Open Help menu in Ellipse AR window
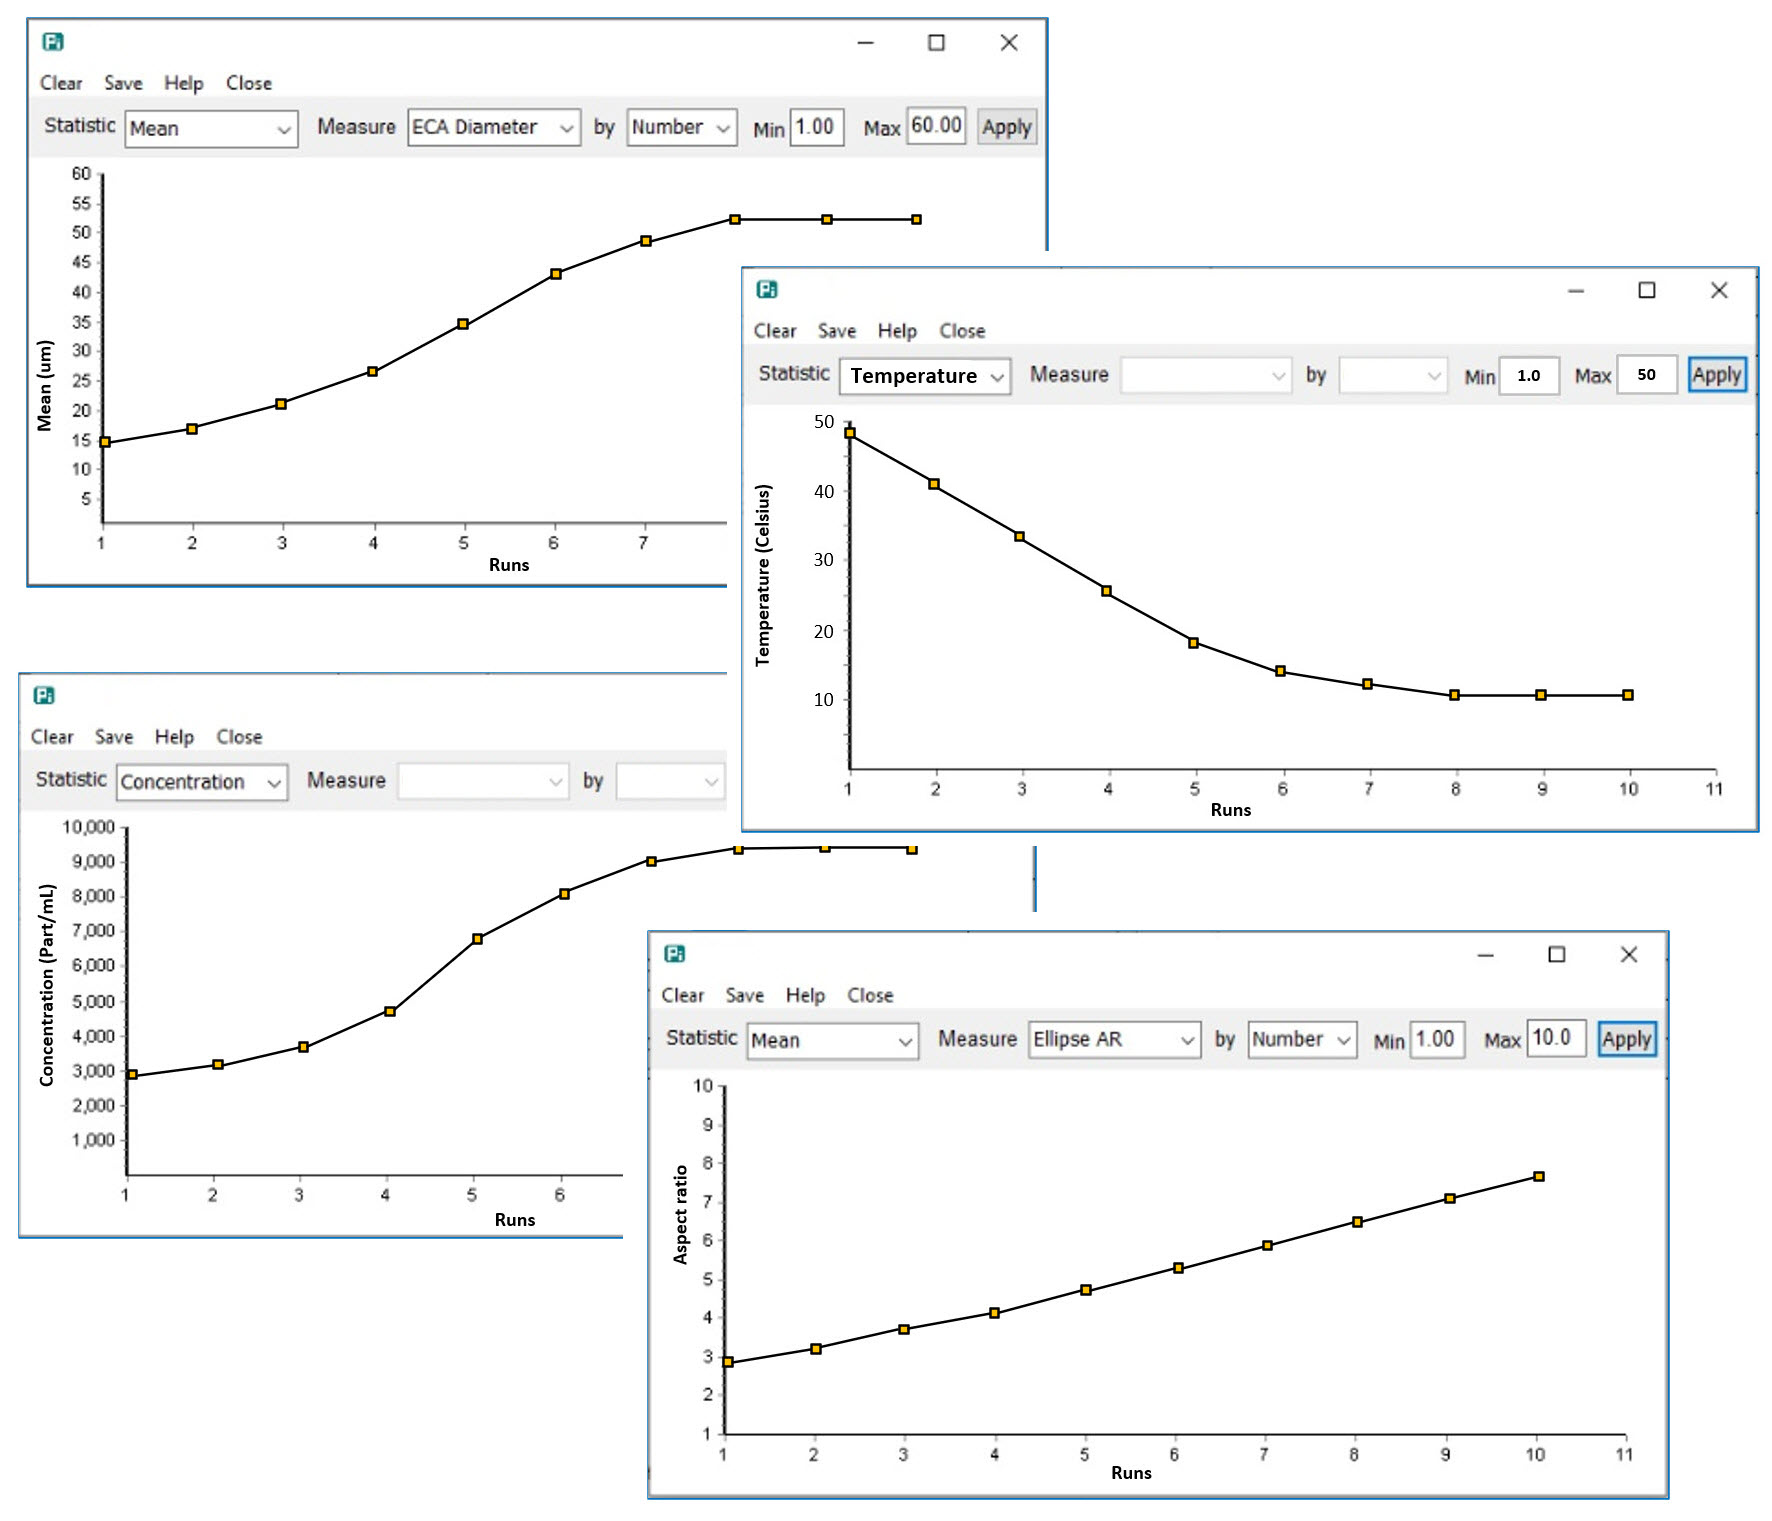Image resolution: width=1772 pixels, height=1521 pixels. [x=805, y=996]
